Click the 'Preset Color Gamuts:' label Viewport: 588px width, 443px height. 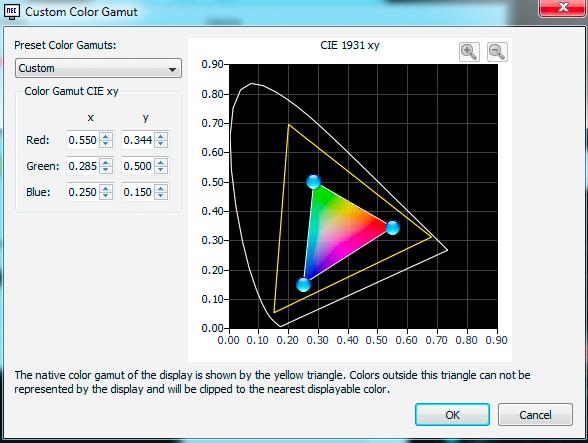(65, 45)
